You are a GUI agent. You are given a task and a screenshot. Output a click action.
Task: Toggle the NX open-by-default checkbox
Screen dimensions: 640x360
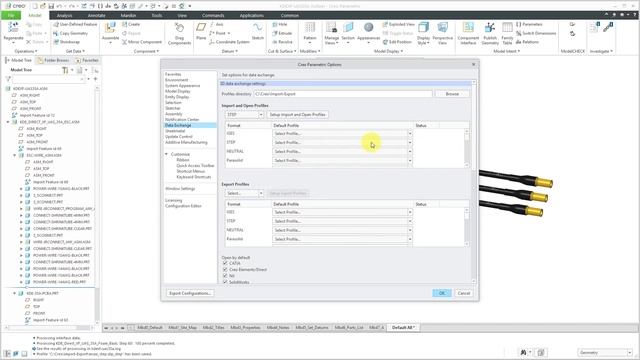tap(225, 276)
